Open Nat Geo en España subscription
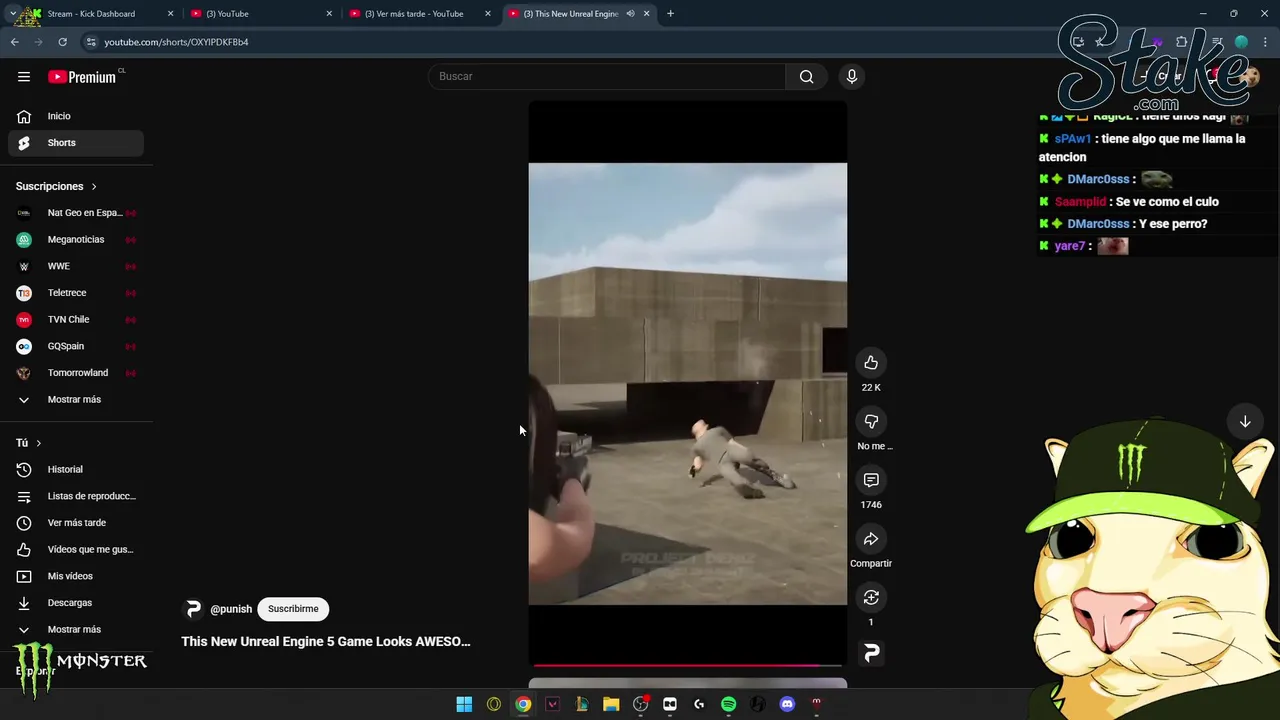This screenshot has width=1280, height=720. pyautogui.click(x=76, y=213)
